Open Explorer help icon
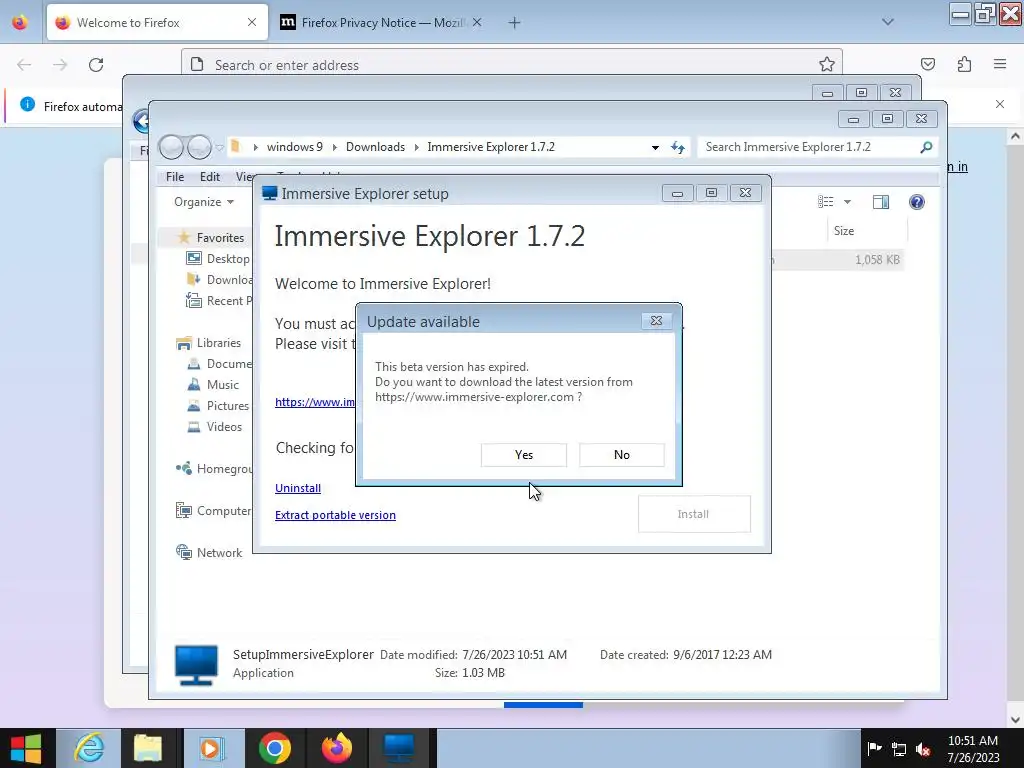This screenshot has width=1024, height=768. pyautogui.click(x=917, y=202)
